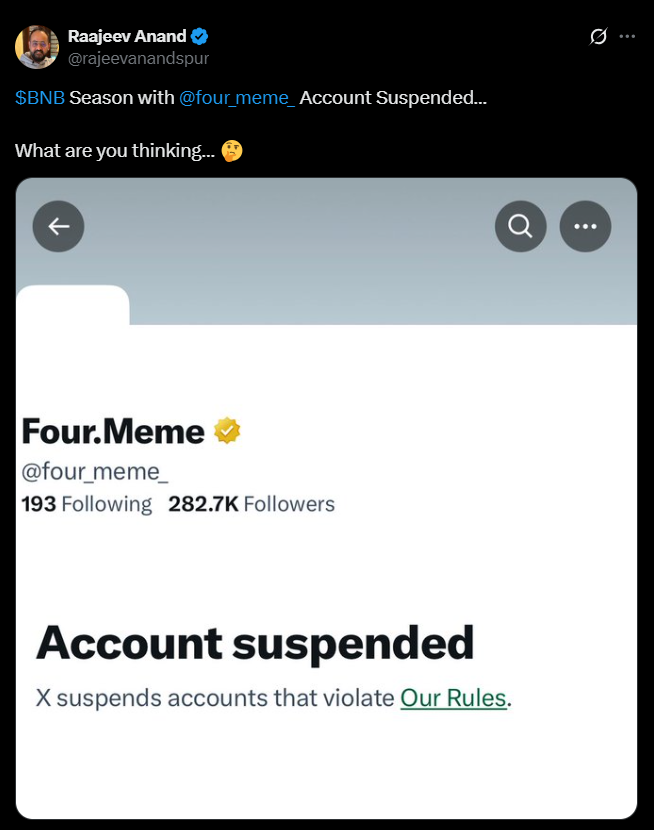Click the blank profile photo placeholder
Viewport: 654px width, 830px height.
pyautogui.click(x=73, y=306)
